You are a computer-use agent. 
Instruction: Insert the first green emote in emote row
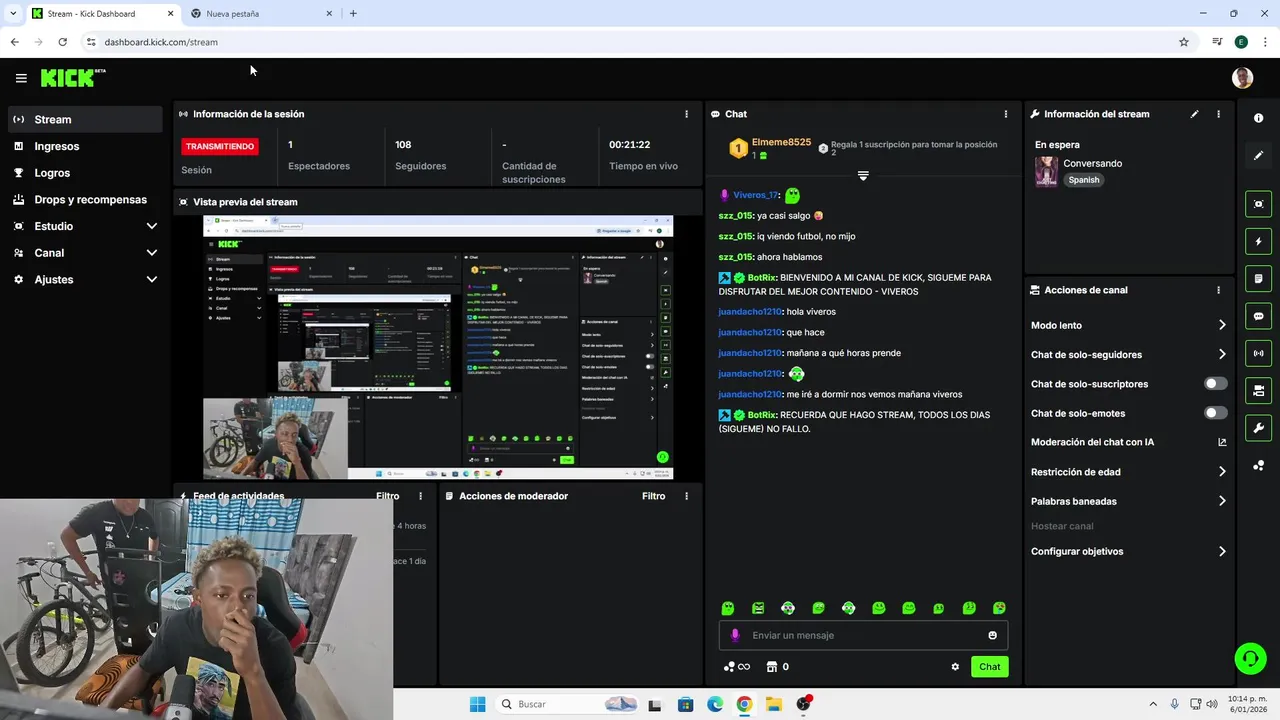tap(728, 608)
